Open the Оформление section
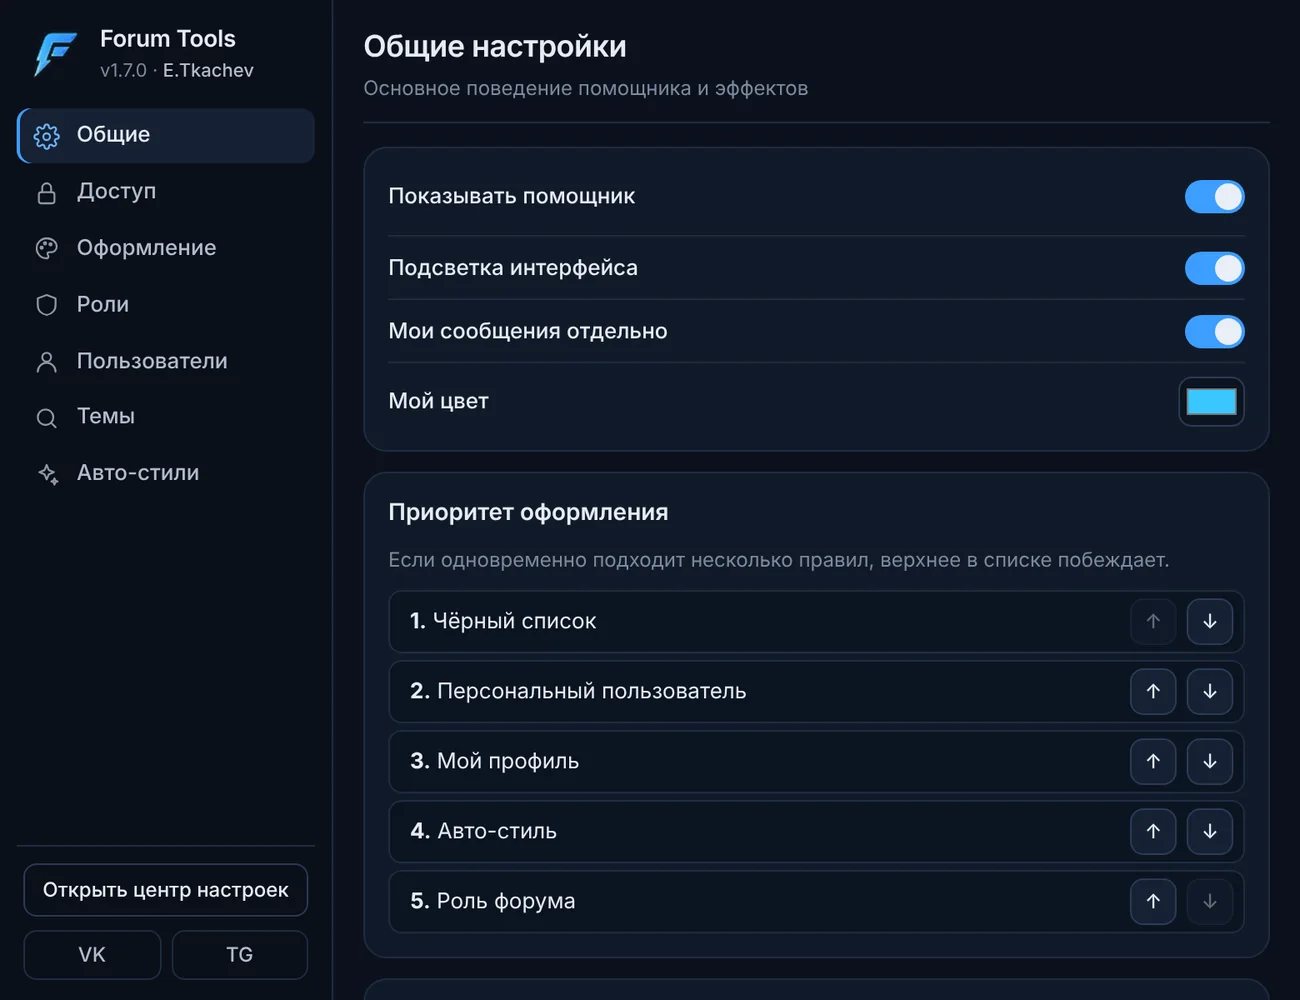1300x1000 pixels. (x=166, y=248)
